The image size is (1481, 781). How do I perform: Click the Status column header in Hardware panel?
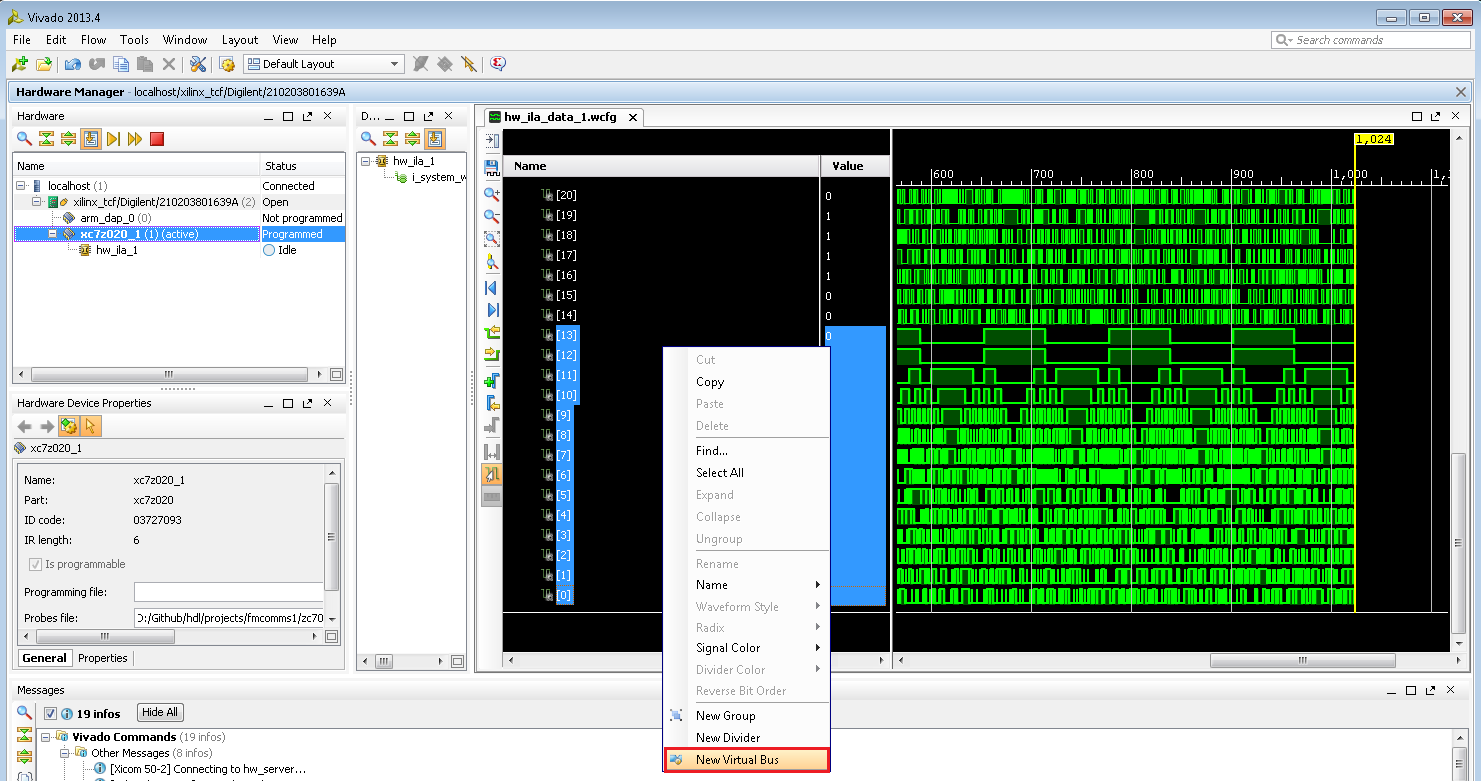(x=302, y=166)
